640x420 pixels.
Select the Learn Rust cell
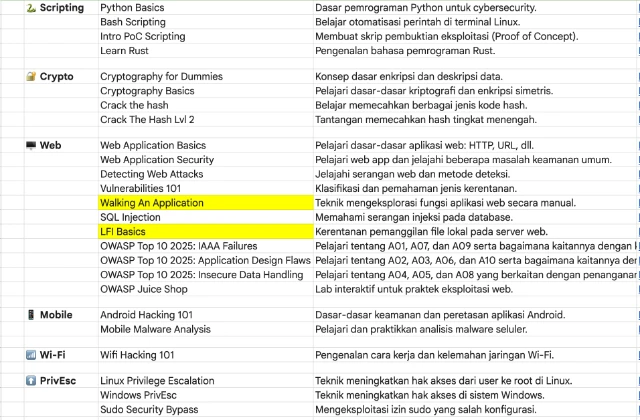206,51
